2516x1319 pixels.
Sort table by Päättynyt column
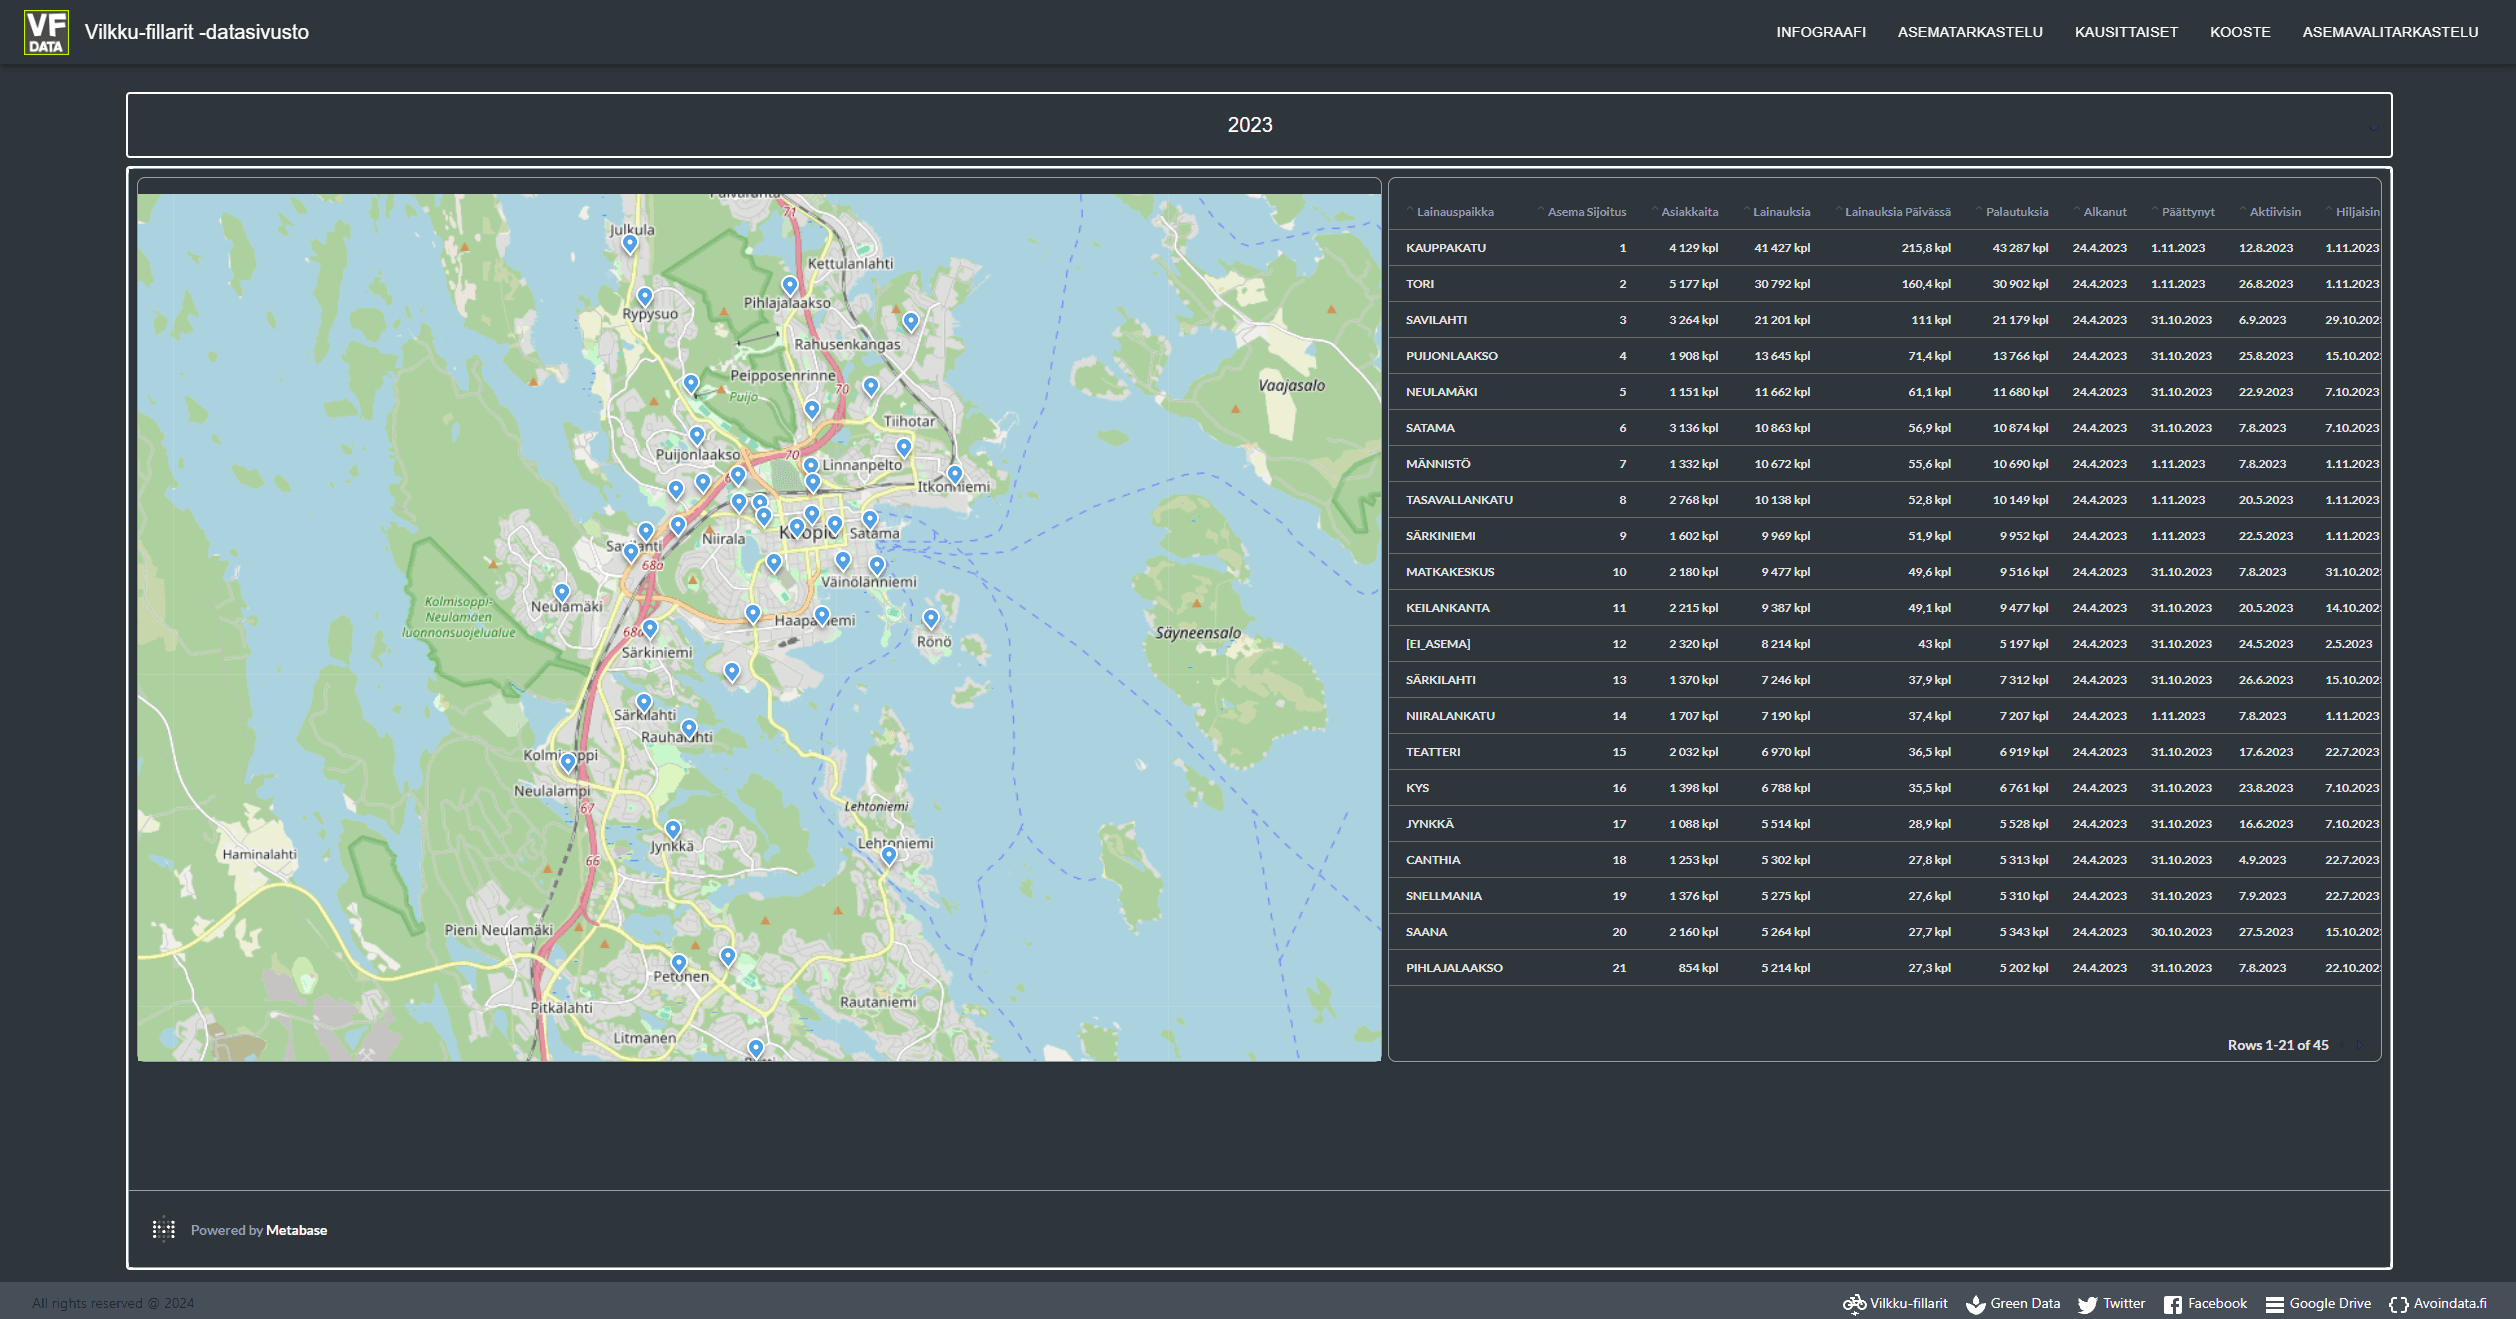point(2187,212)
